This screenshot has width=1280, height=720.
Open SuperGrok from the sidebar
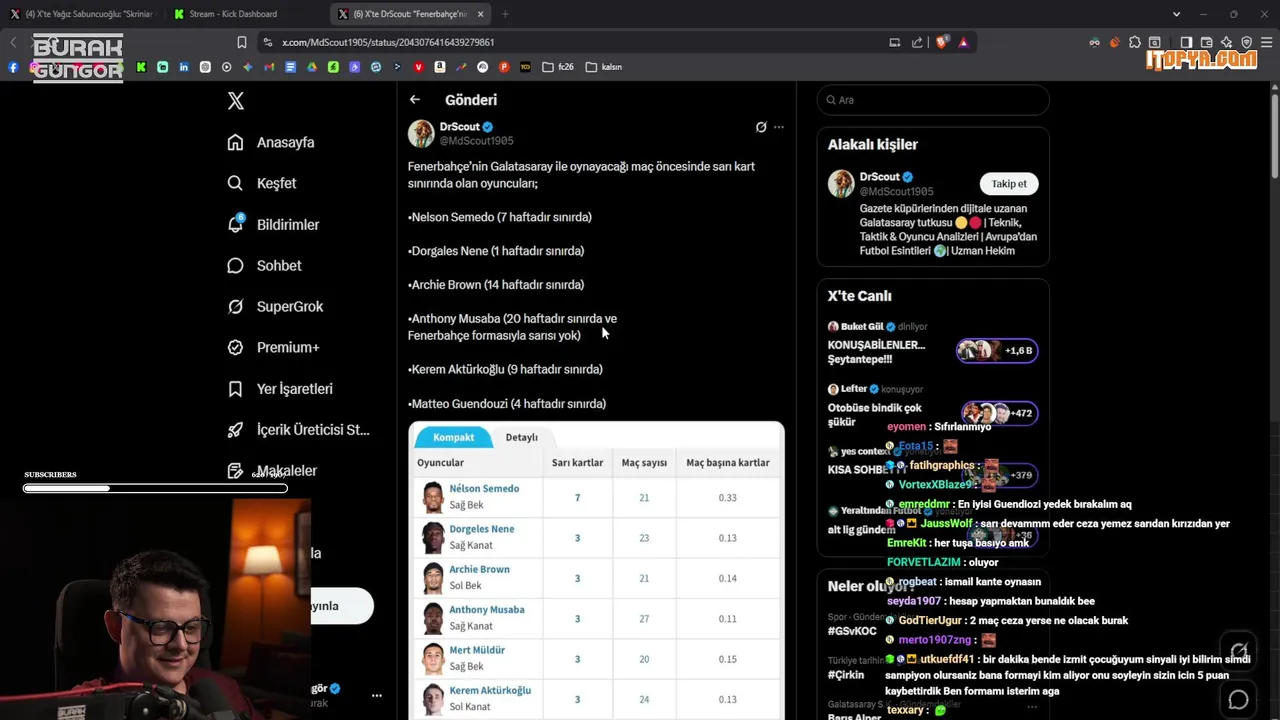tap(275, 306)
